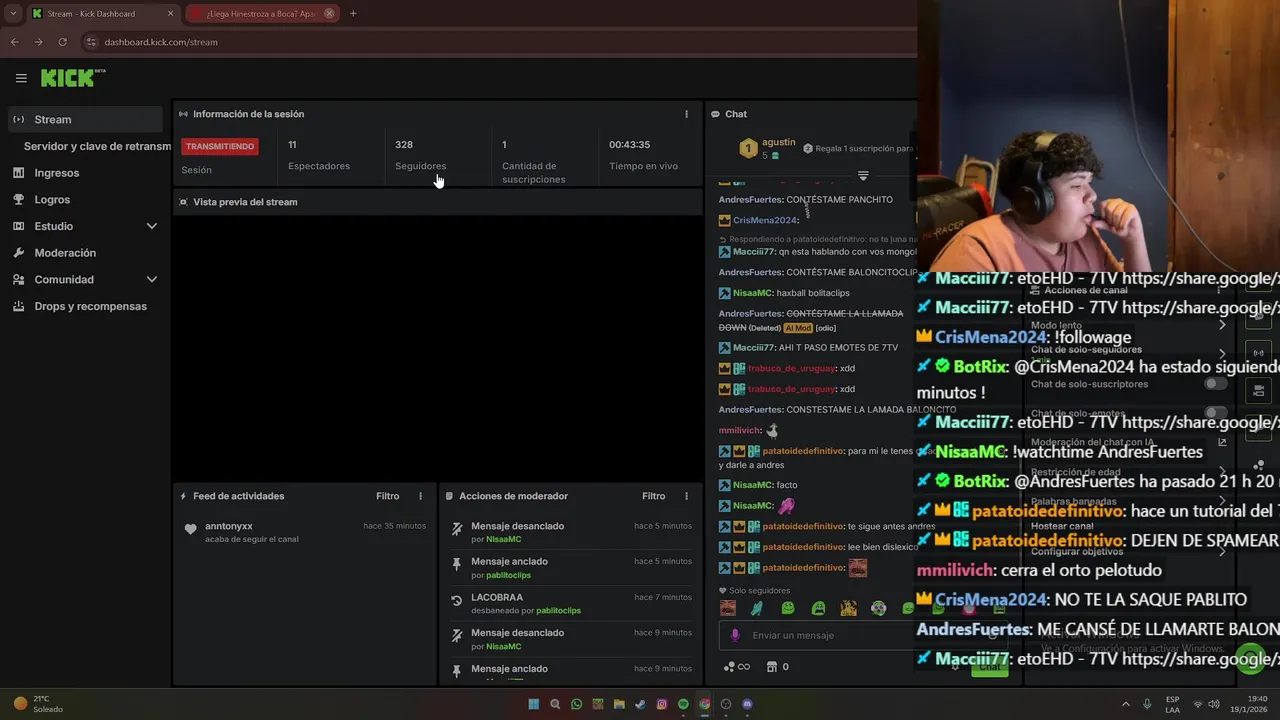Open the Windows Start menu
Viewport: 1280px width, 720px height.
(534, 704)
